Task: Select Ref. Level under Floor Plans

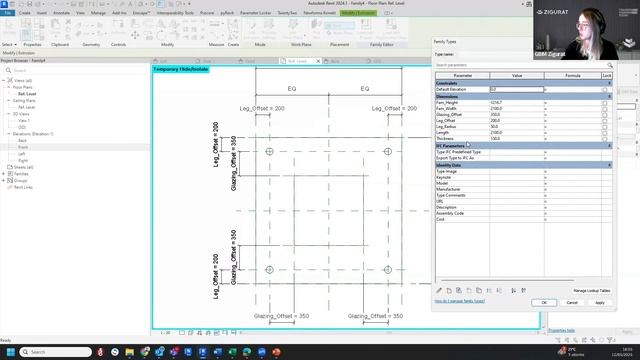Action: coord(27,94)
